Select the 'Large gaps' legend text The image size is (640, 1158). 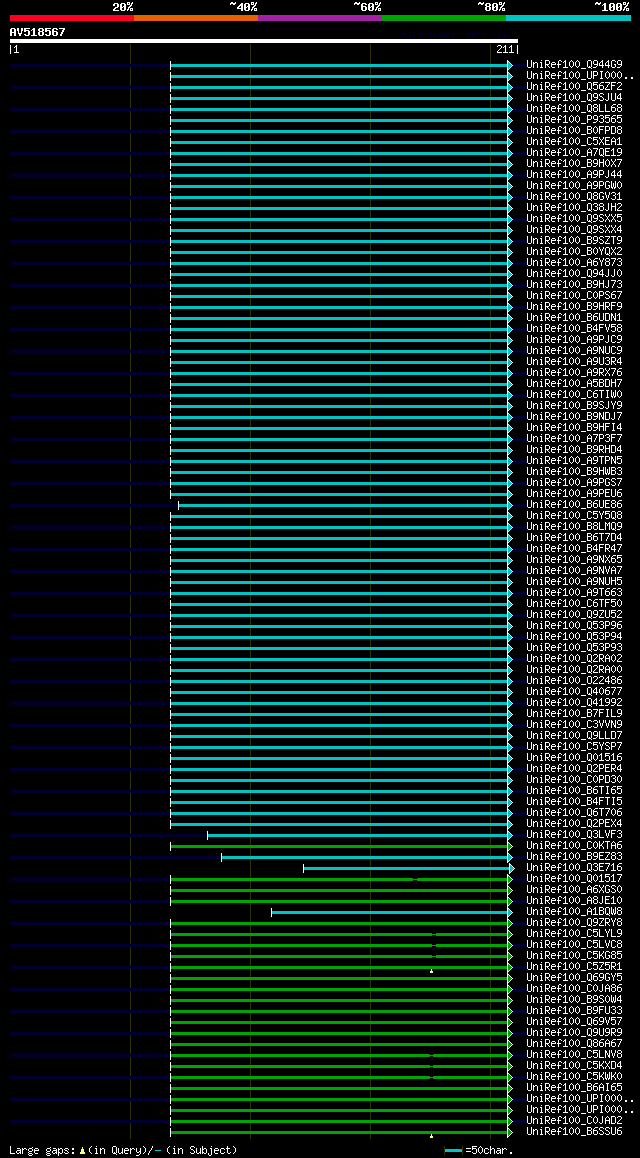coord(41,1151)
